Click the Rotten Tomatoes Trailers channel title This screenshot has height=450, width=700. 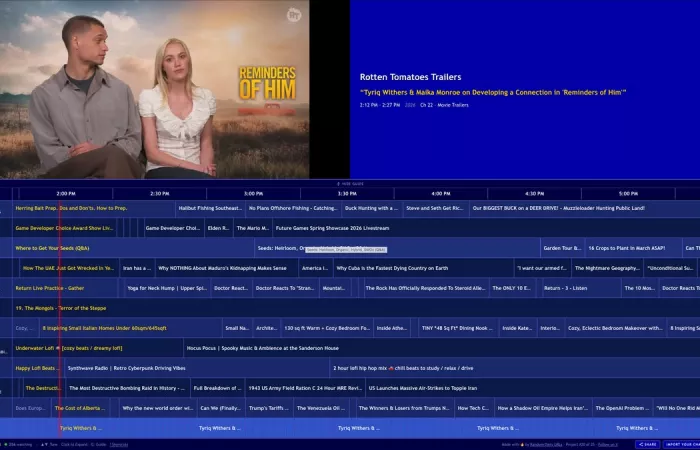point(410,77)
